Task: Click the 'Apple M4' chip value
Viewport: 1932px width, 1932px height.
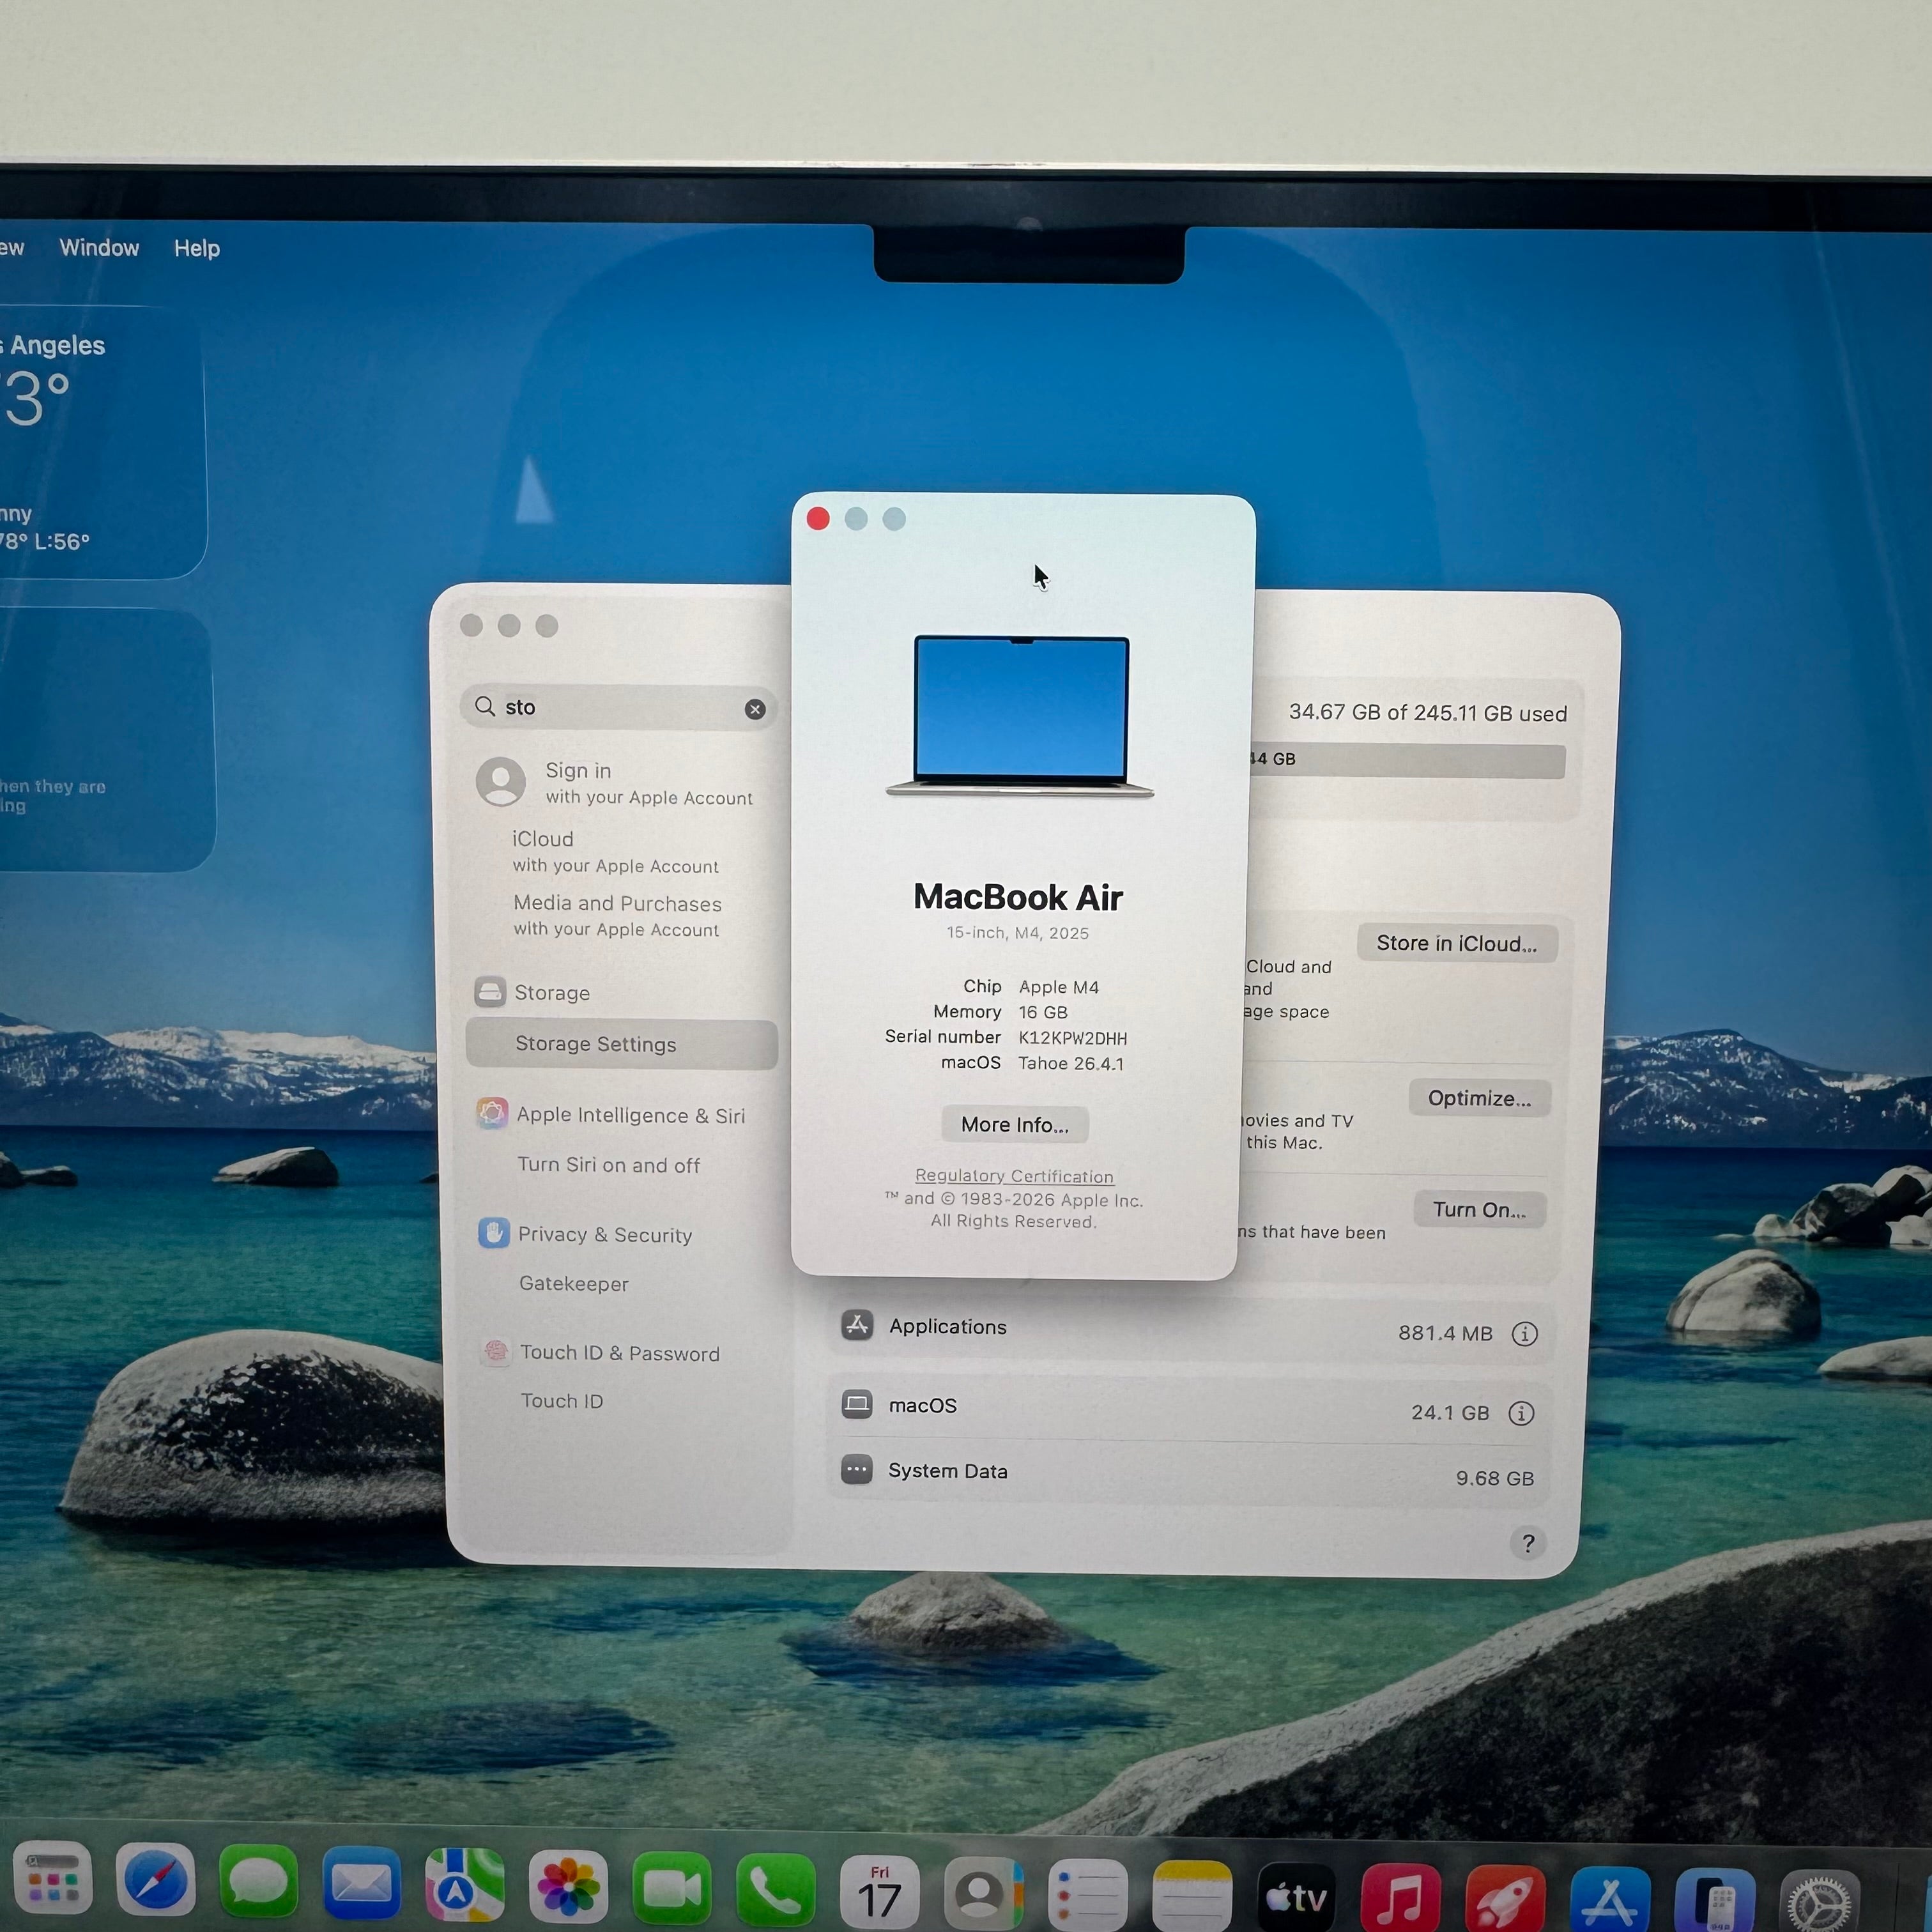Action: 1058,987
